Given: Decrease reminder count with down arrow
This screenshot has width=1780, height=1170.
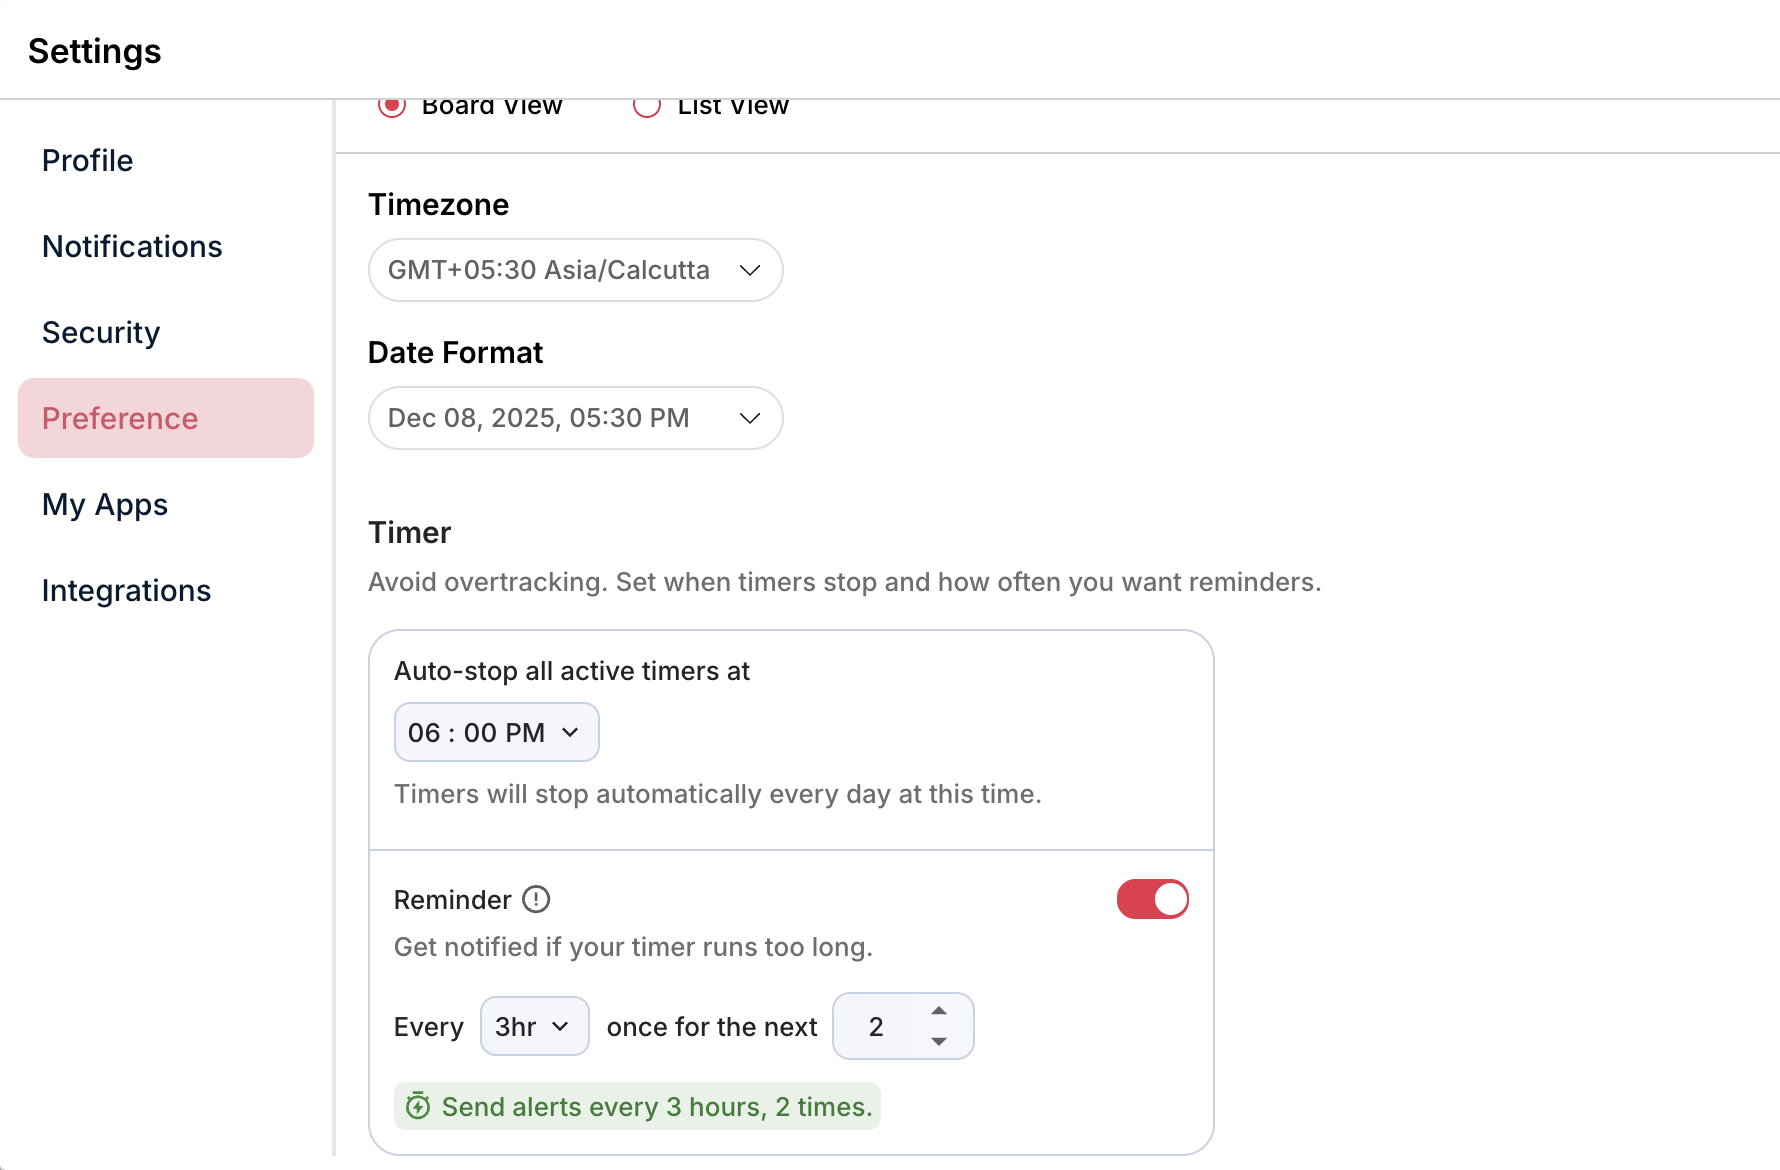Looking at the screenshot, I should click(938, 1041).
